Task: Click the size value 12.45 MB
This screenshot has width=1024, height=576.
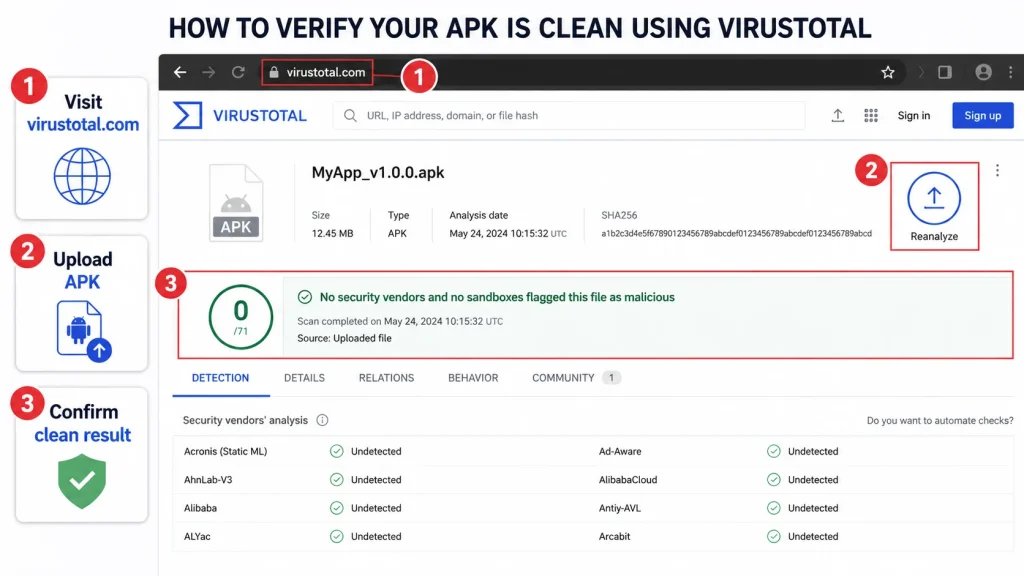Action: click(332, 233)
